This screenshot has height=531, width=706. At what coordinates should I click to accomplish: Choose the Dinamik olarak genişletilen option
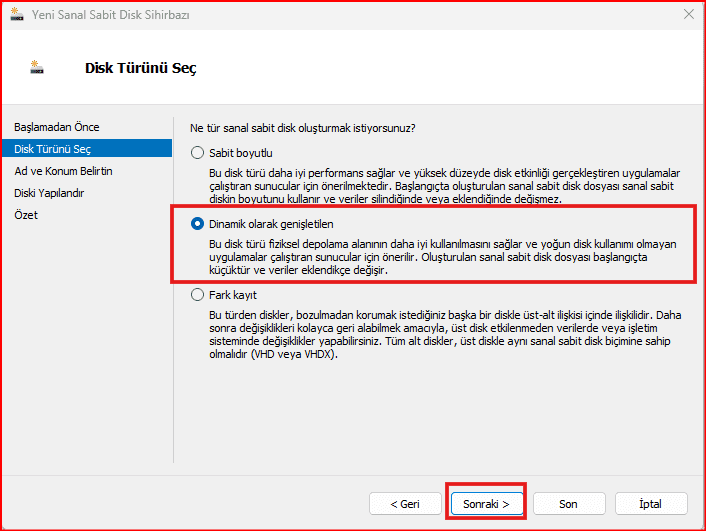point(197,224)
